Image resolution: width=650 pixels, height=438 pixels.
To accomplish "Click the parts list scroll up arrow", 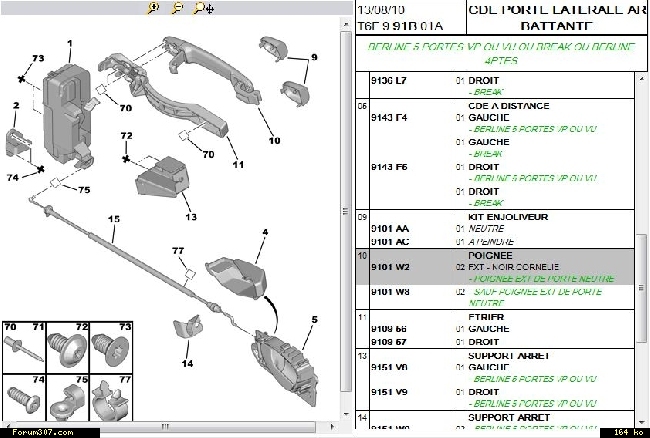I will coord(641,77).
